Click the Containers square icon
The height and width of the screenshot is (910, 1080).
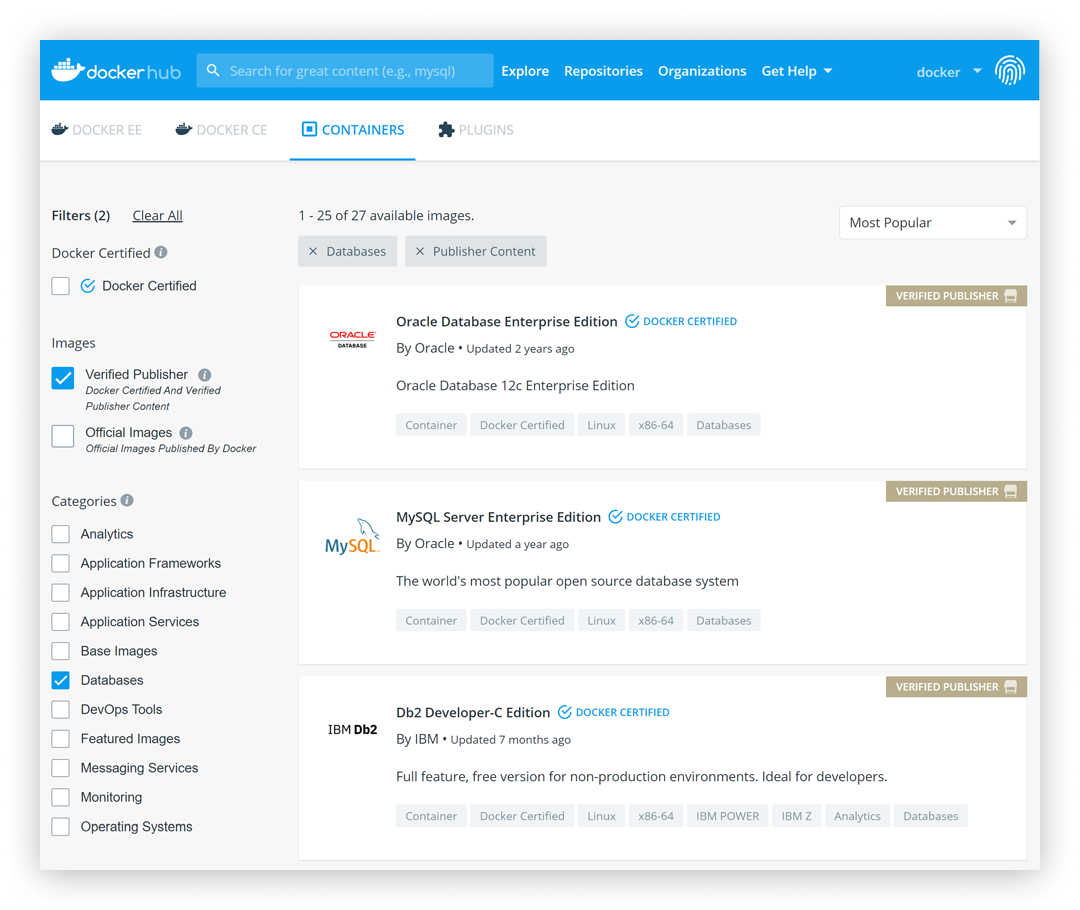[x=309, y=129]
